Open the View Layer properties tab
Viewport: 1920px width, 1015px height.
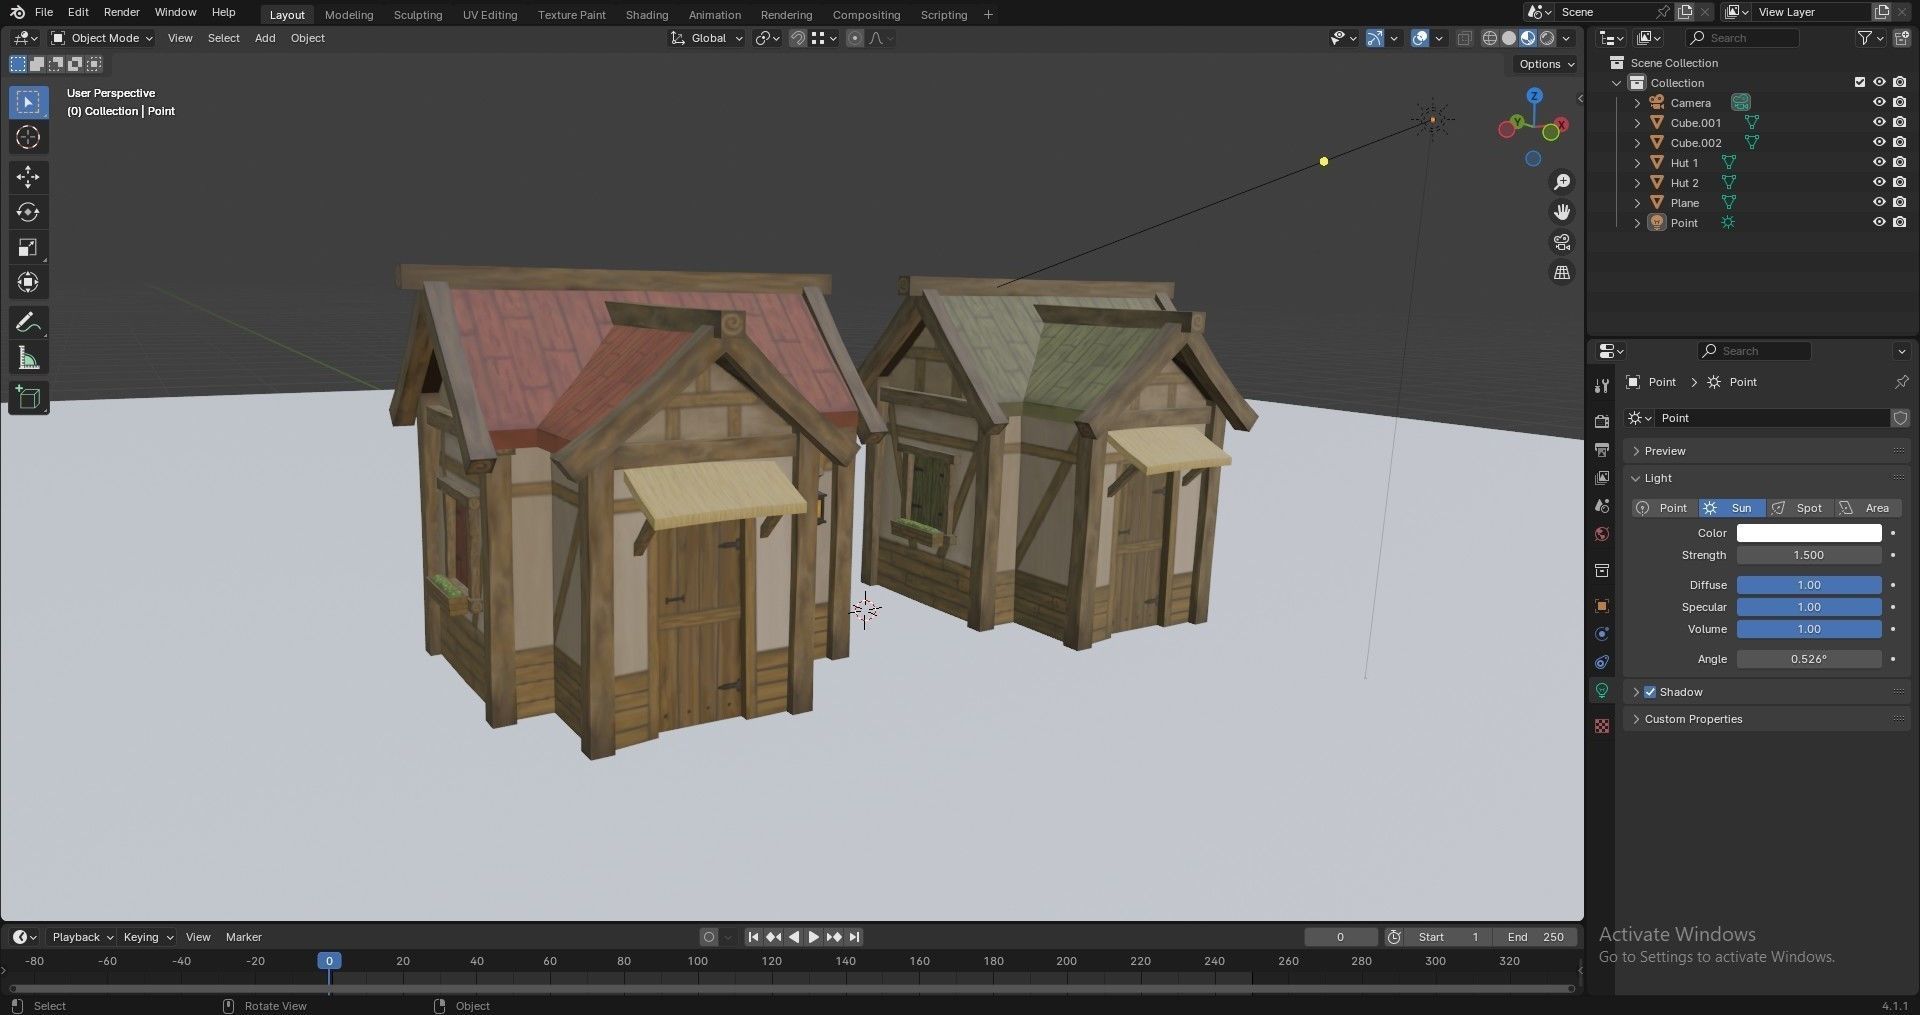tap(1602, 478)
